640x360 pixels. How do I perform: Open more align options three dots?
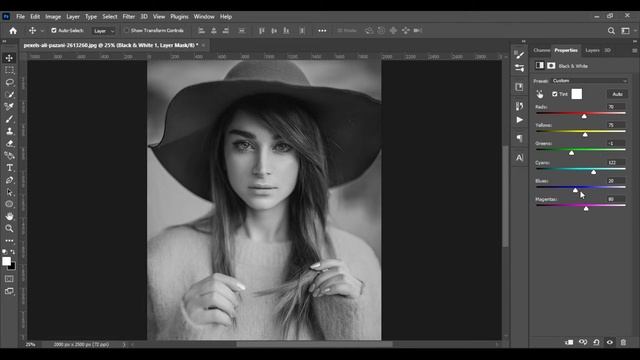[x=322, y=31]
